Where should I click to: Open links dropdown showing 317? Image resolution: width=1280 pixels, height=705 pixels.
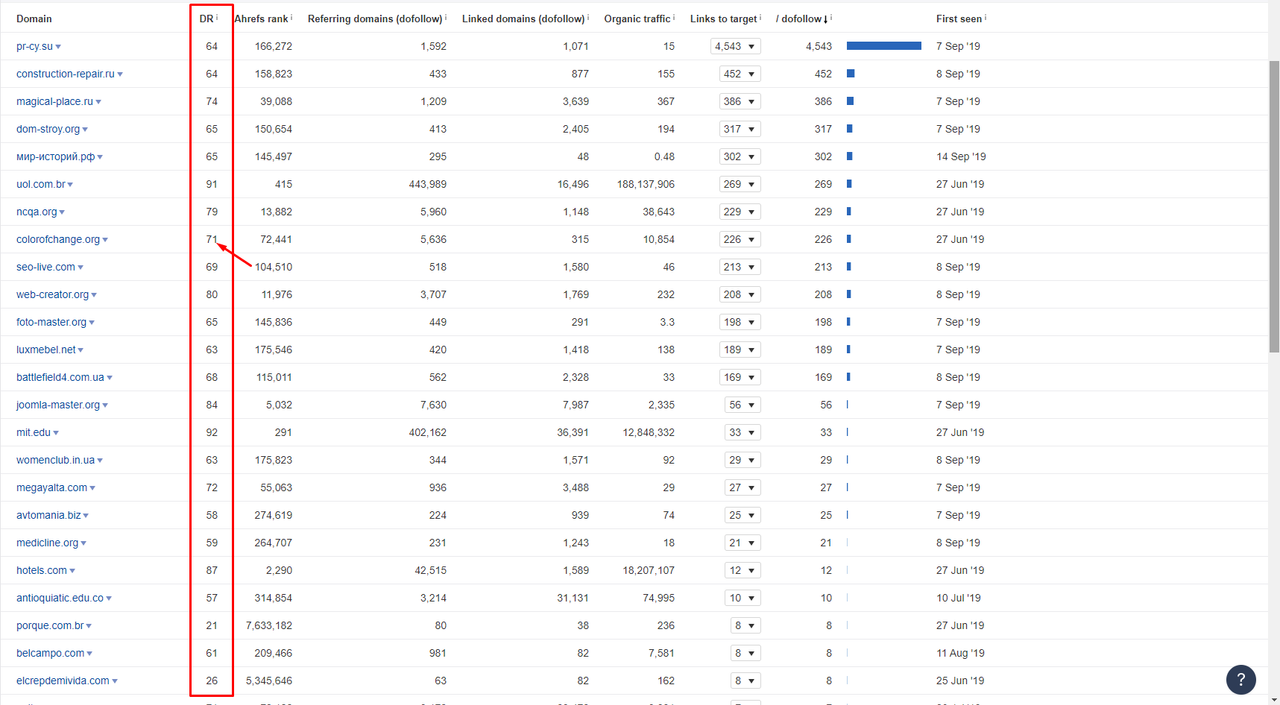[740, 129]
